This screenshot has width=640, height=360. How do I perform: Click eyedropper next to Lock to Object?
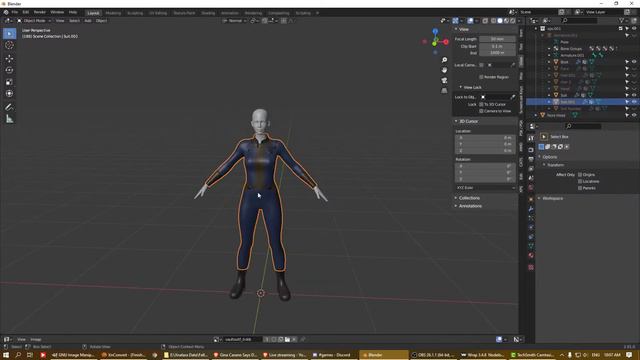(513, 97)
